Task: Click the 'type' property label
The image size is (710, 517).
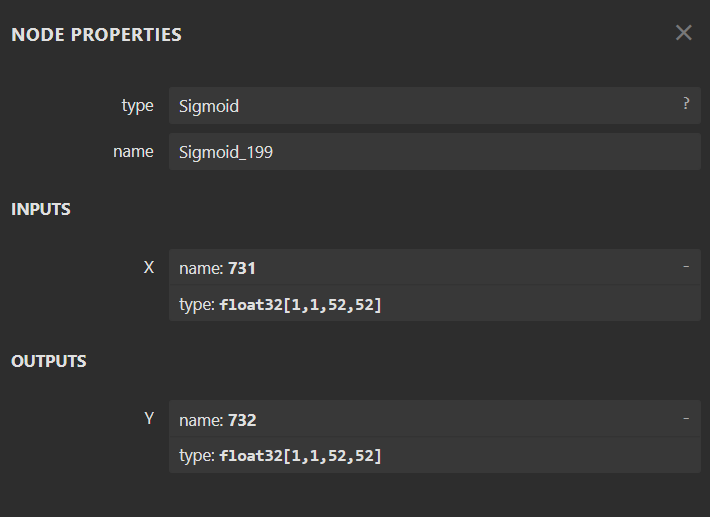Action: [137, 105]
